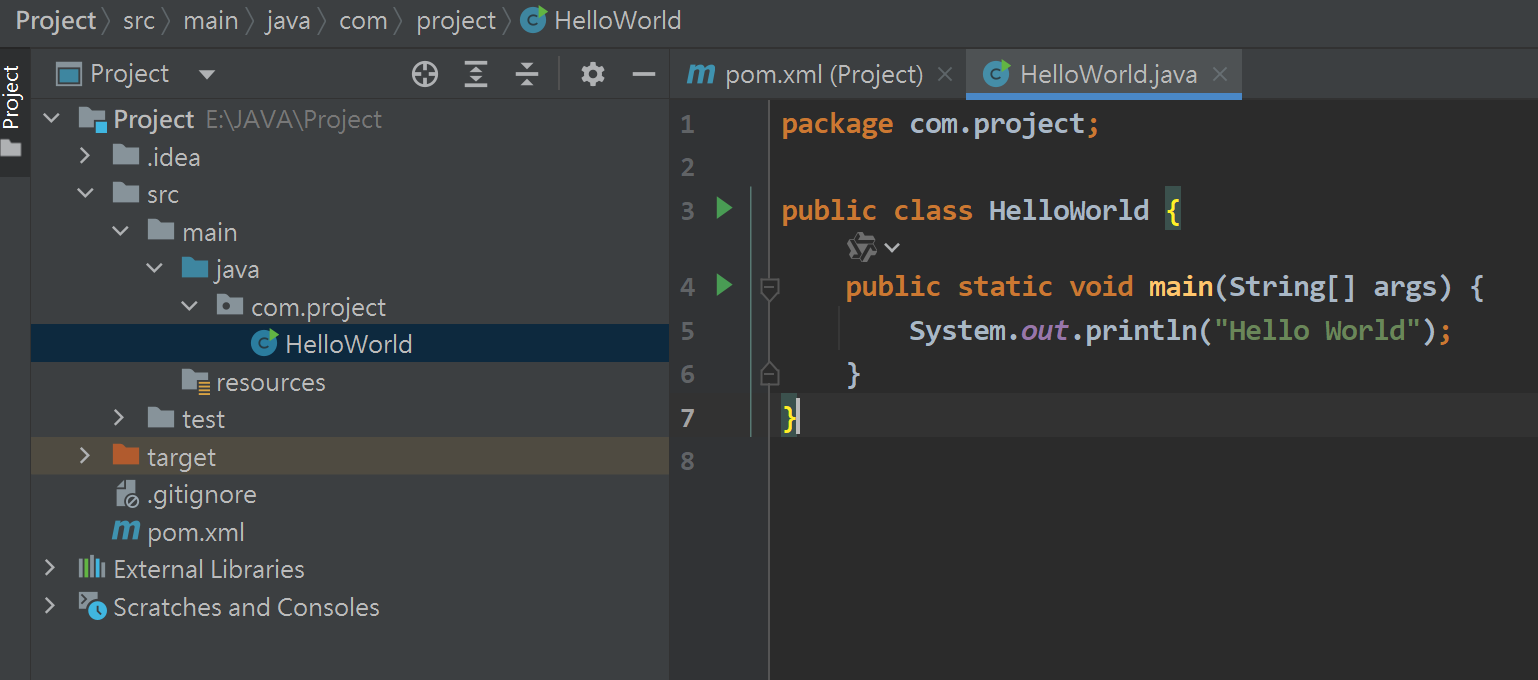Collapse the Project root node
The image size is (1538, 680).
coord(50,119)
